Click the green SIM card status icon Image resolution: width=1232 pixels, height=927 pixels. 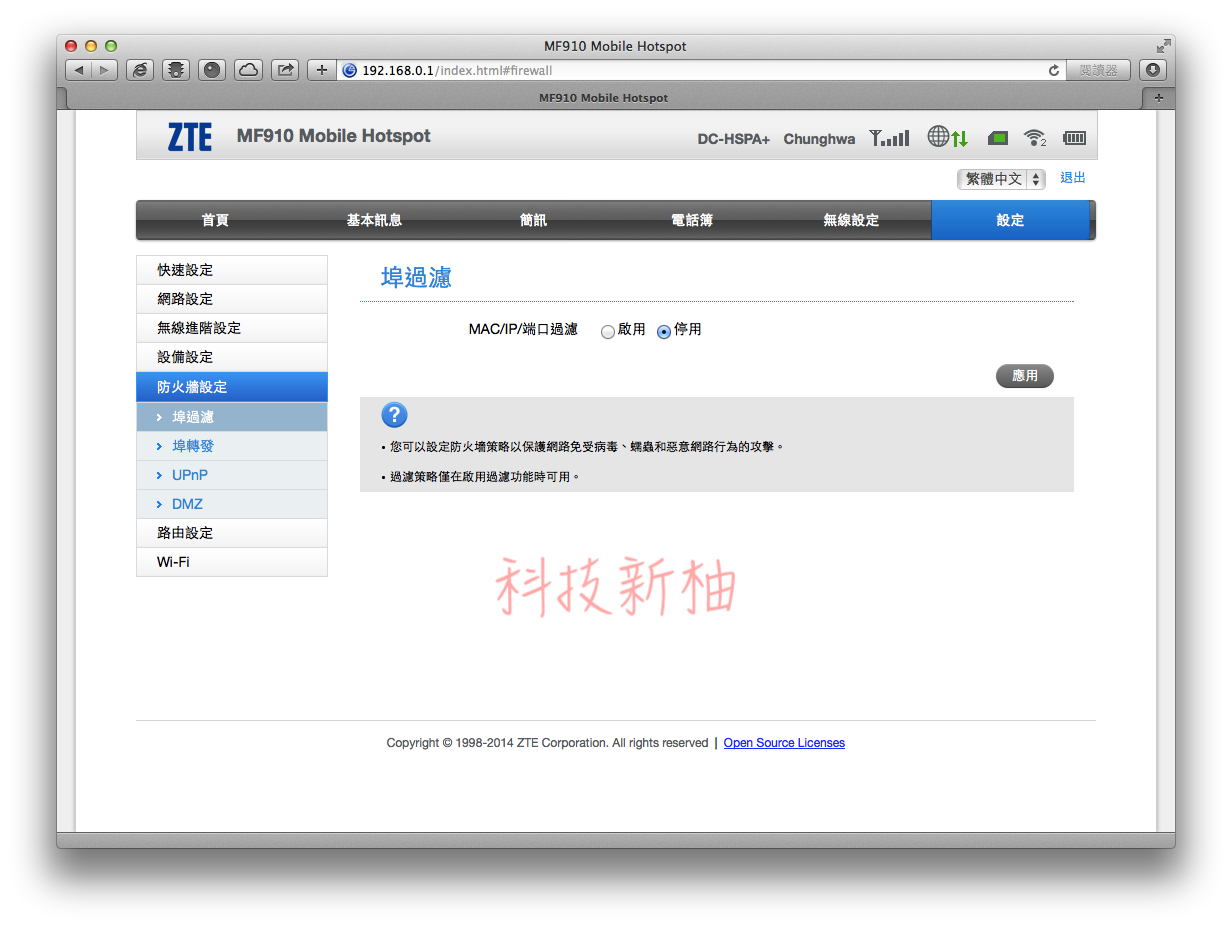click(x=998, y=138)
